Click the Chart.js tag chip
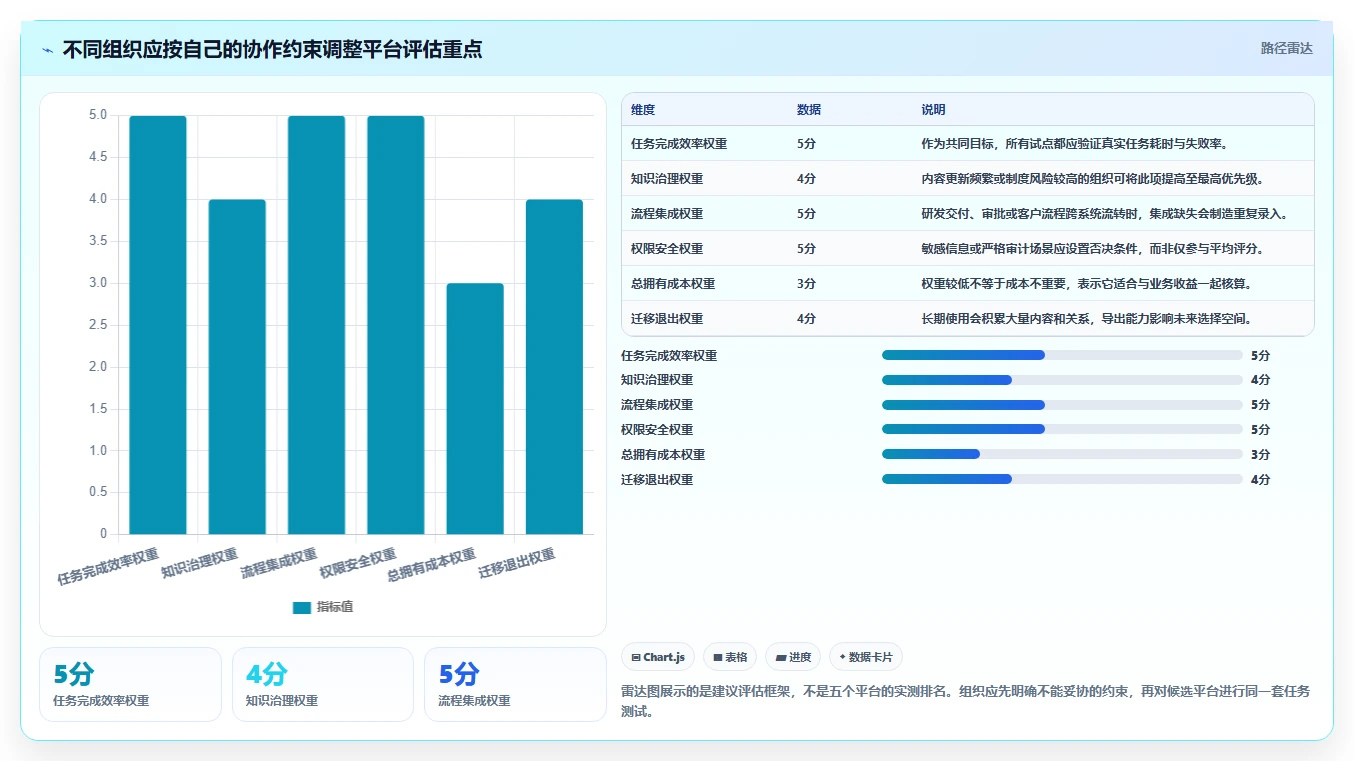Image resolution: width=1354 pixels, height=761 pixels. pos(658,657)
